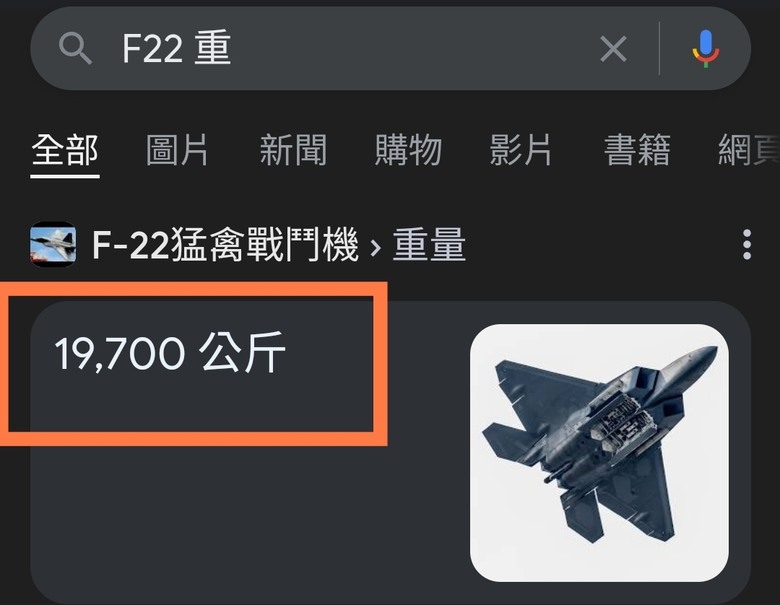Click the breadcrumb chevron before 重量
This screenshot has height=605, width=780.
376,246
